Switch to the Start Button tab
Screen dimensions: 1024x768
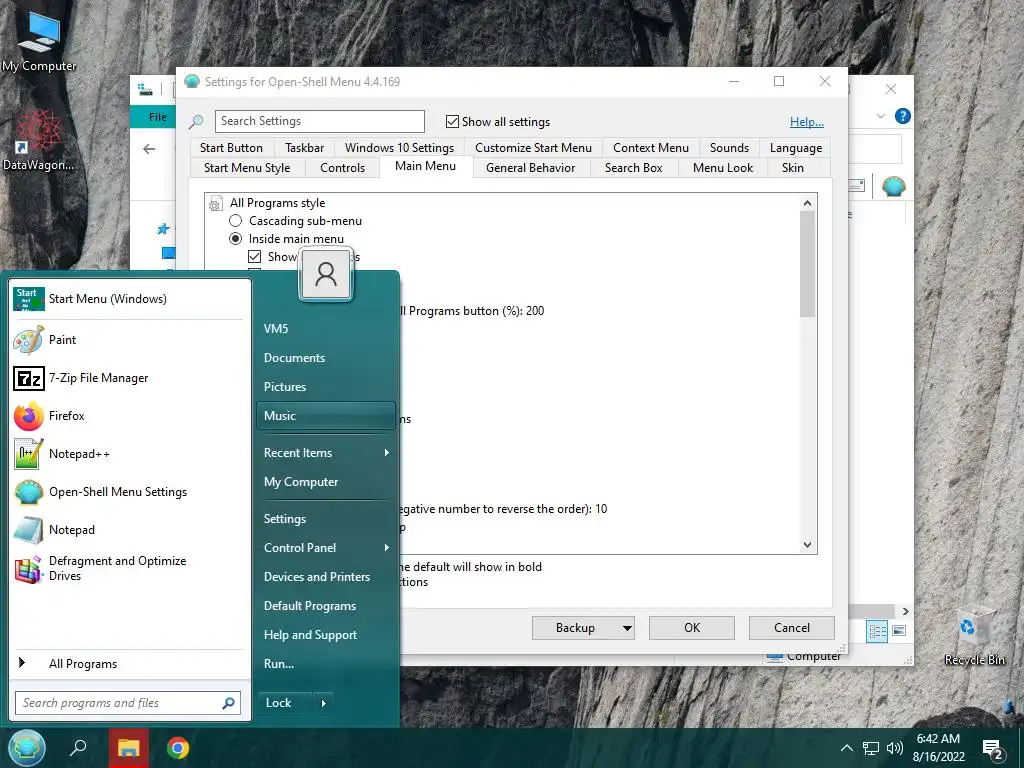[x=231, y=148]
